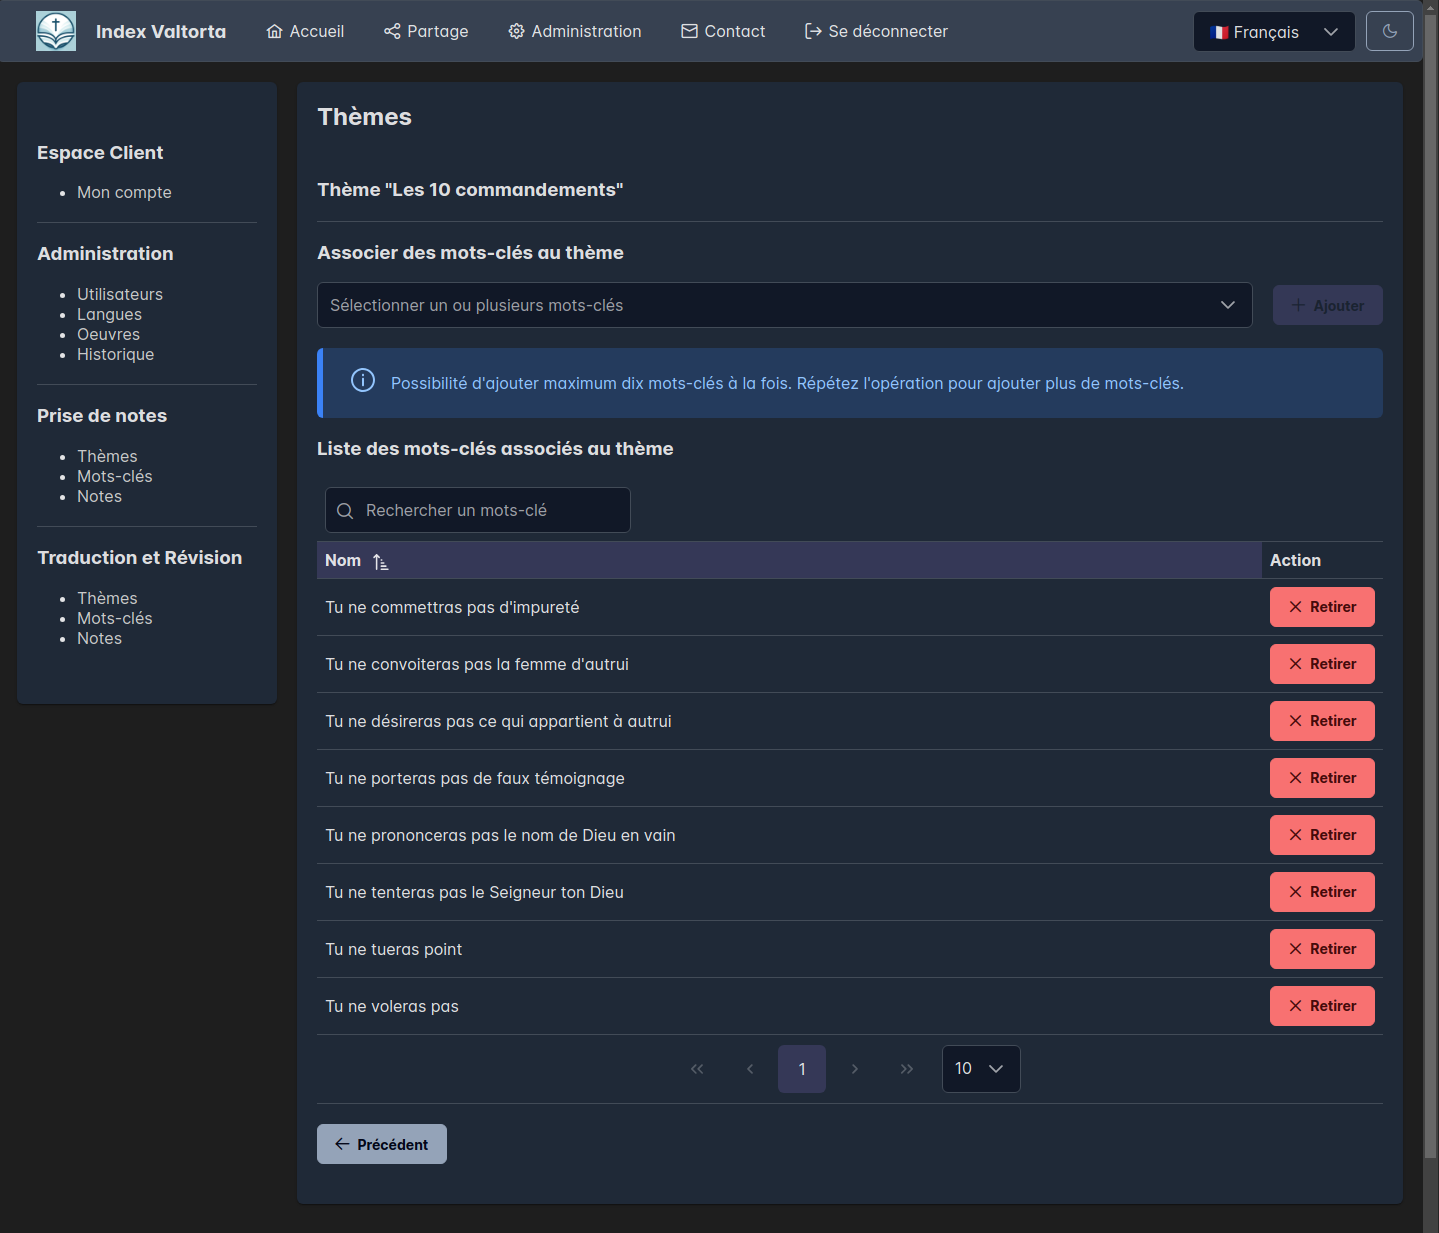This screenshot has height=1233, width=1439.
Task: Open the Partage menu item
Action: tap(426, 31)
